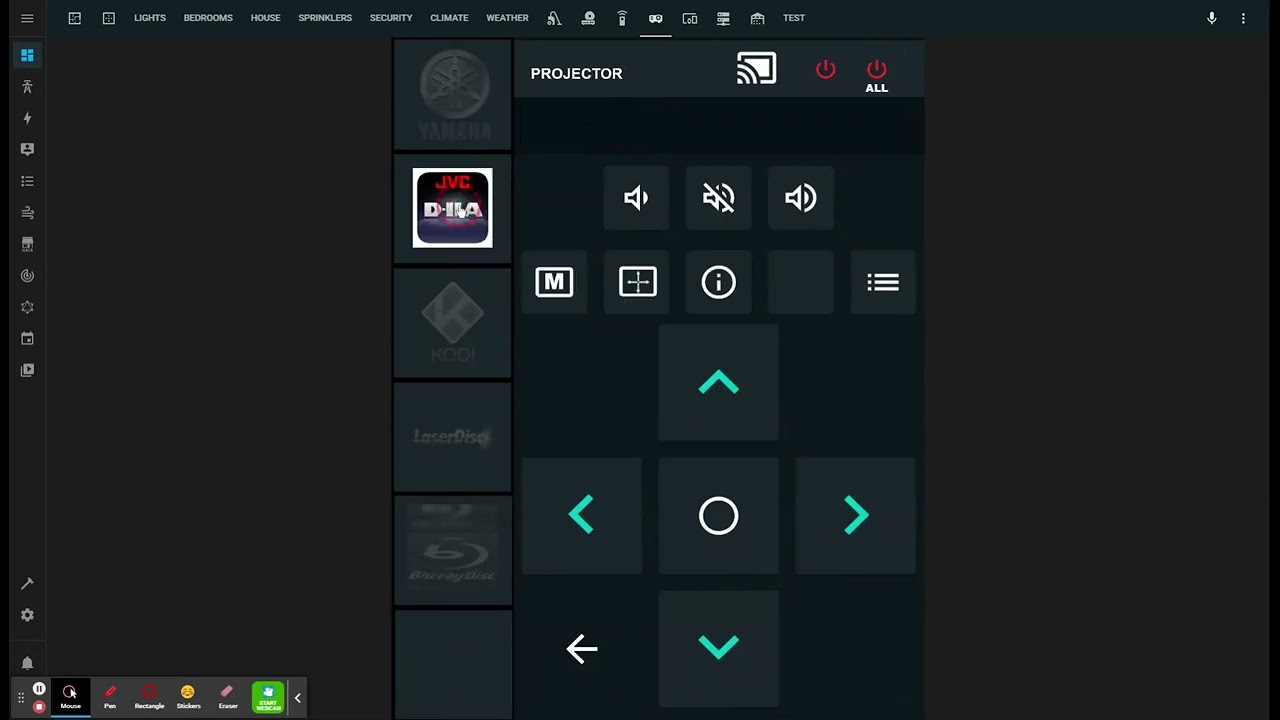This screenshot has height=720, width=1280.
Task: Open the second floorplan icon tab
Action: (109, 18)
